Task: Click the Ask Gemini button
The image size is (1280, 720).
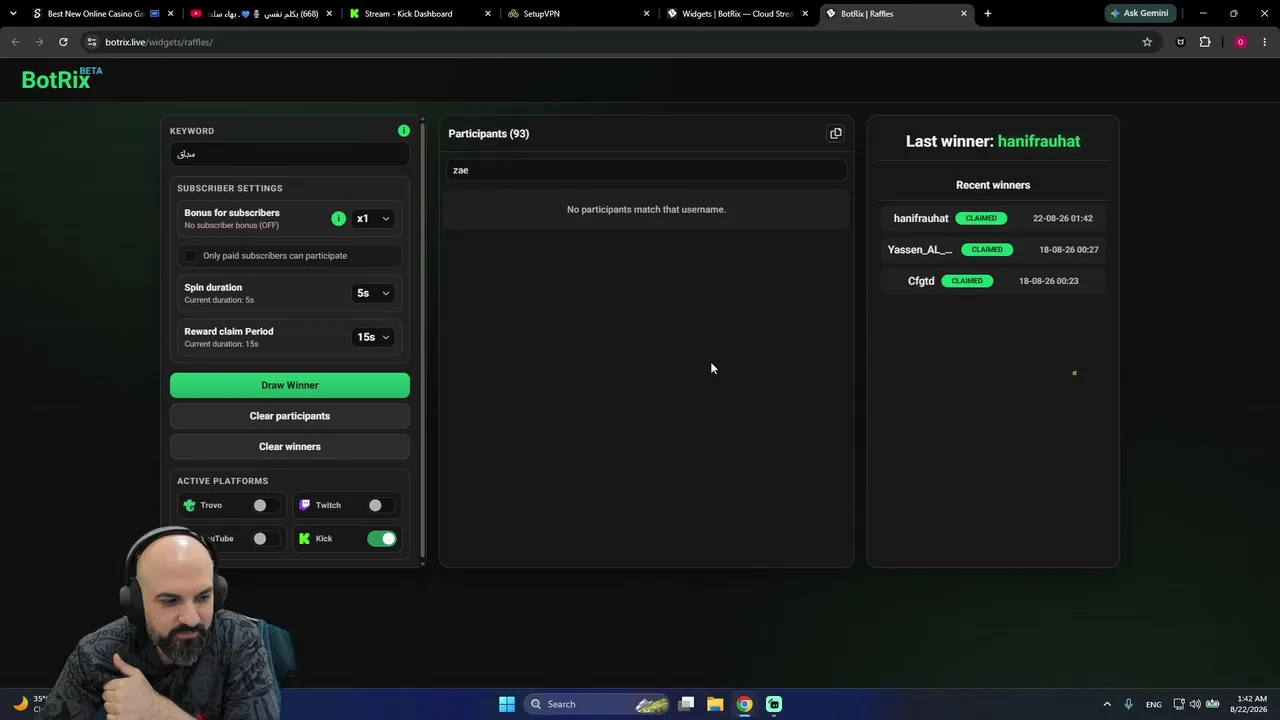Action: [x=1139, y=14]
